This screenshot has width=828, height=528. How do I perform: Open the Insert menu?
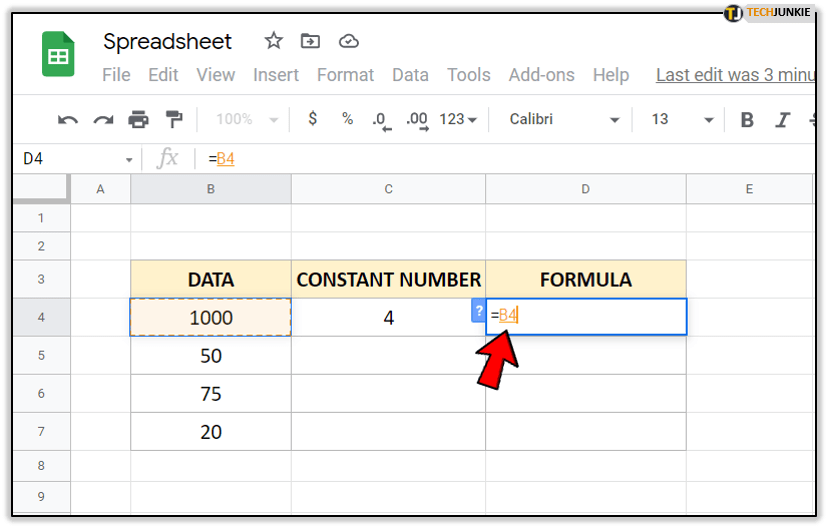click(x=276, y=75)
